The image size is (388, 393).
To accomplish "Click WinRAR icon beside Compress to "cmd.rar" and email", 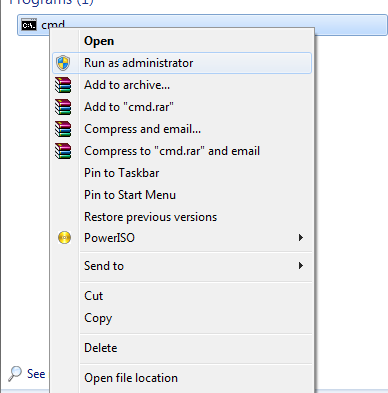I will tap(63, 151).
